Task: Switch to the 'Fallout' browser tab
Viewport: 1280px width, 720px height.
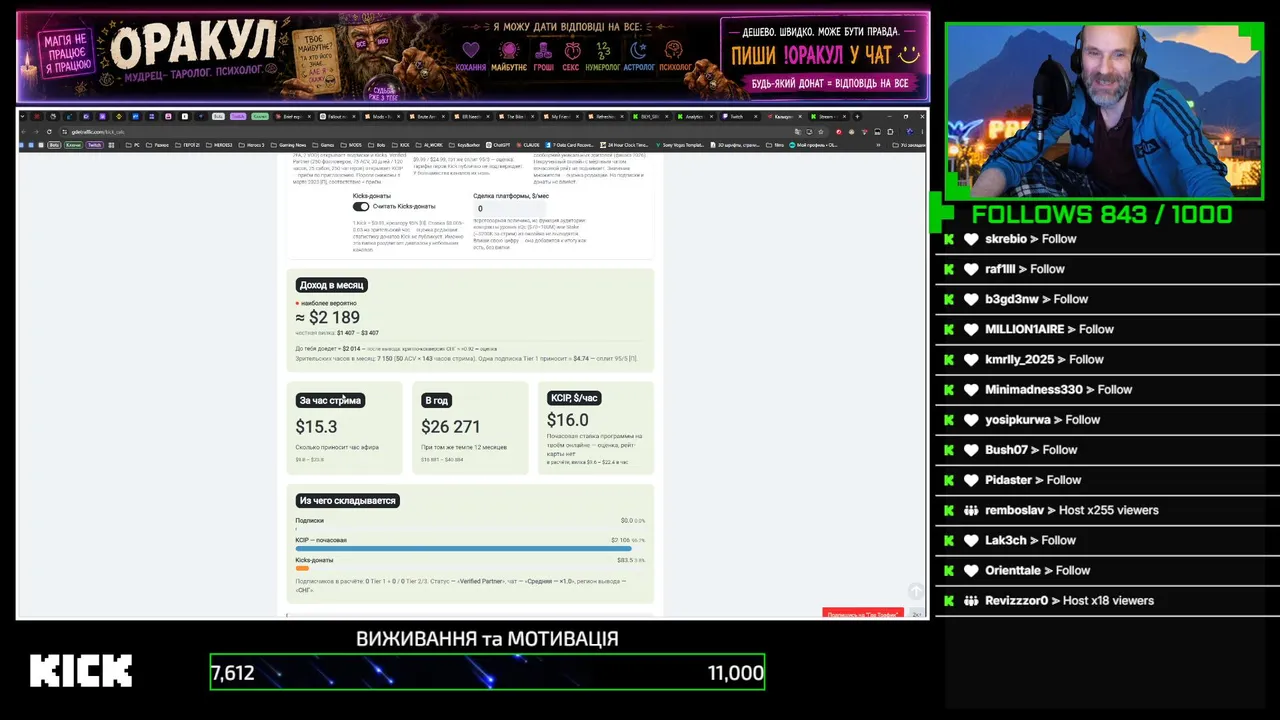Action: [338, 117]
